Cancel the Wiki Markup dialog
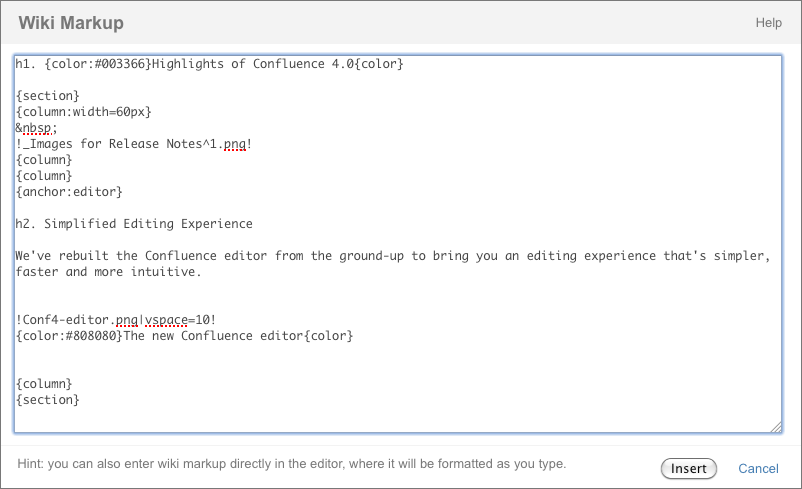Image resolution: width=802 pixels, height=489 pixels. pyautogui.click(x=758, y=469)
